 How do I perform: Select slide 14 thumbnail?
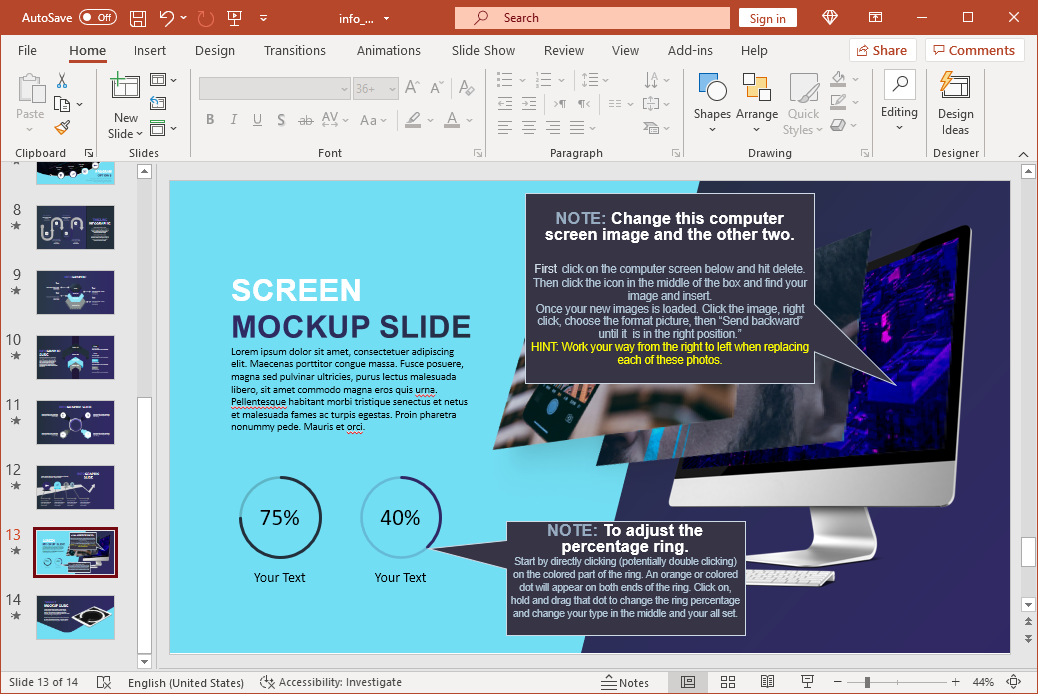76,617
